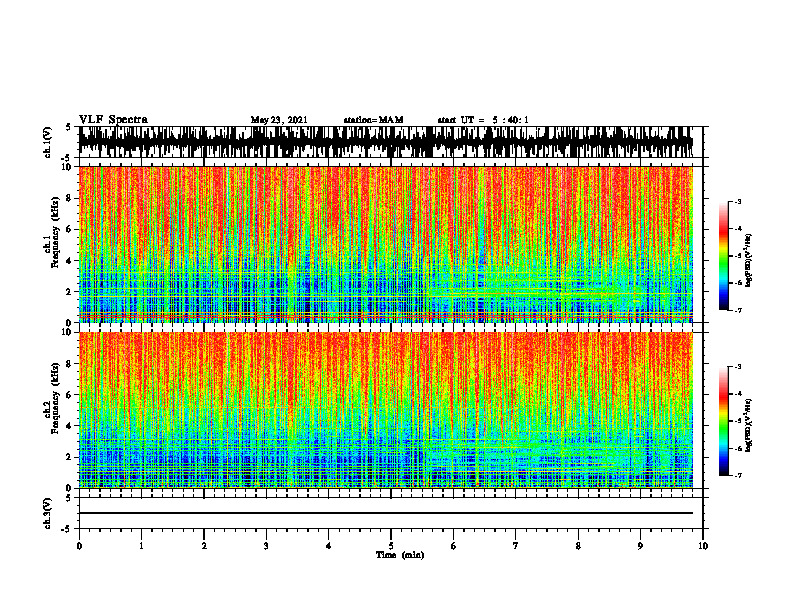Click the "-3" label on ch.2 color scale
The height and width of the screenshot is (612, 792).
click(x=738, y=367)
